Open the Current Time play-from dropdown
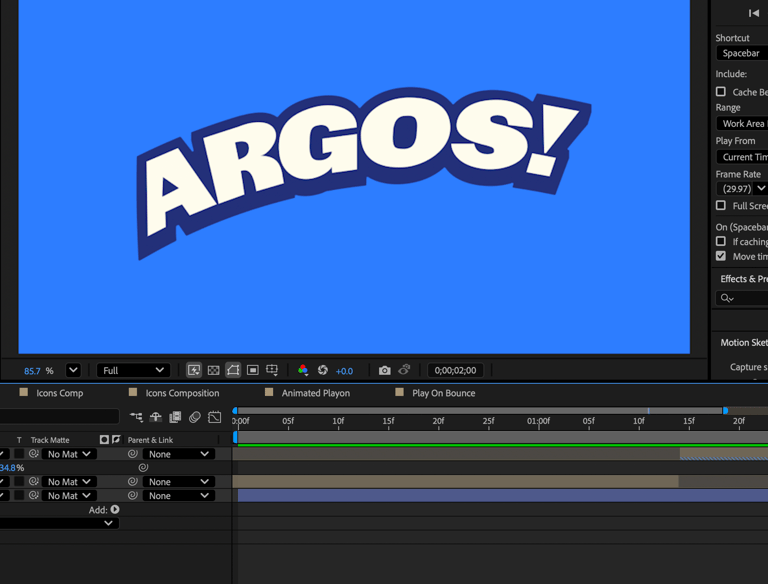This screenshot has height=584, width=768. click(x=742, y=157)
